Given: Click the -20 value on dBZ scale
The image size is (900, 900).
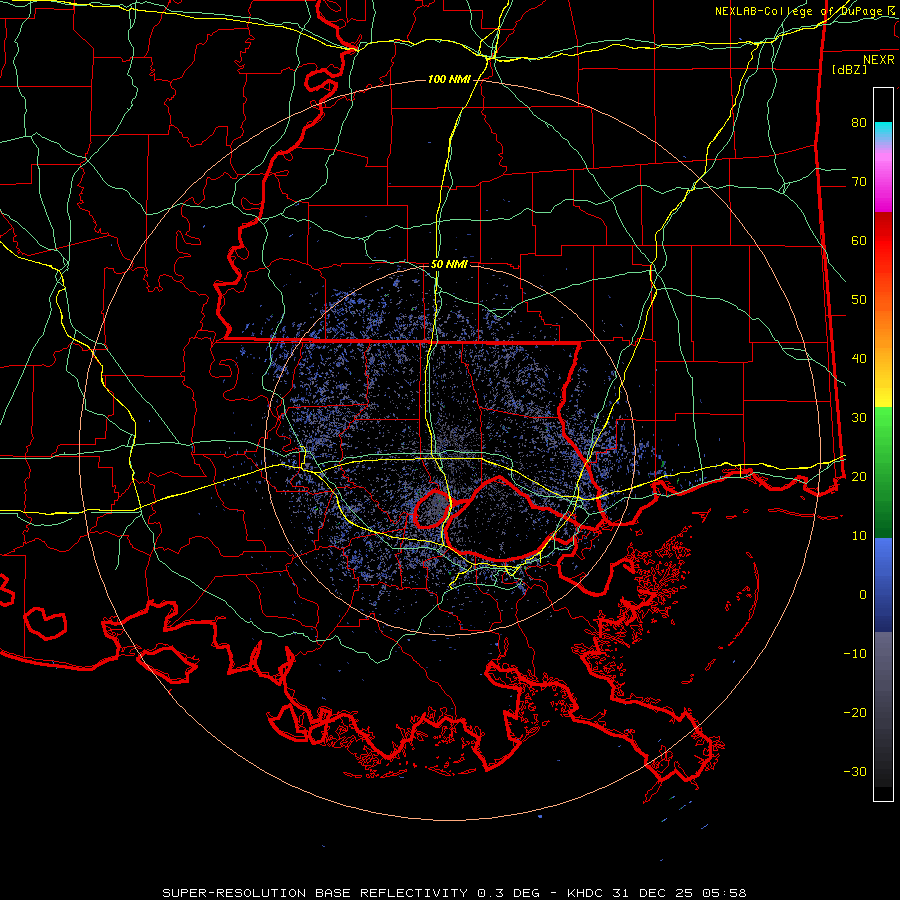Looking at the screenshot, I should pos(855,712).
